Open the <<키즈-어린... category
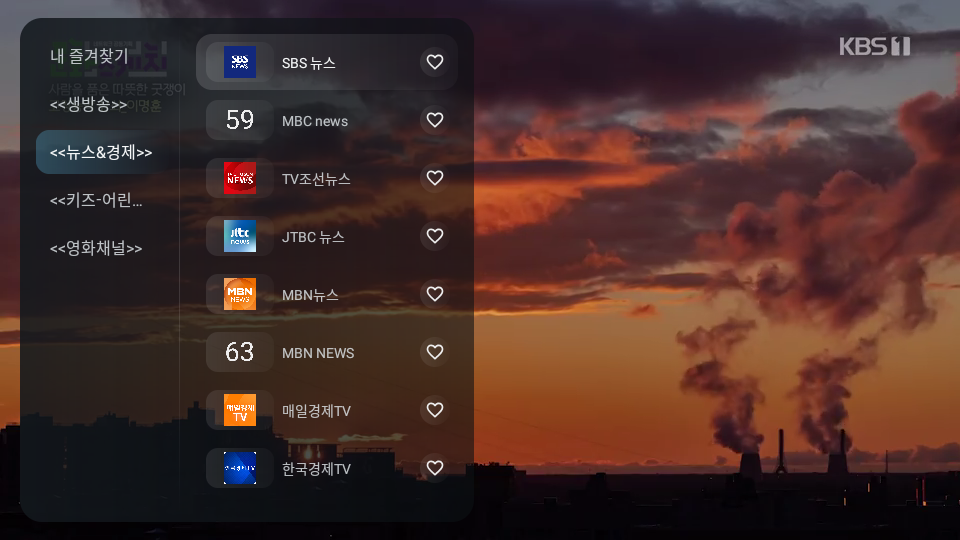 (97, 200)
